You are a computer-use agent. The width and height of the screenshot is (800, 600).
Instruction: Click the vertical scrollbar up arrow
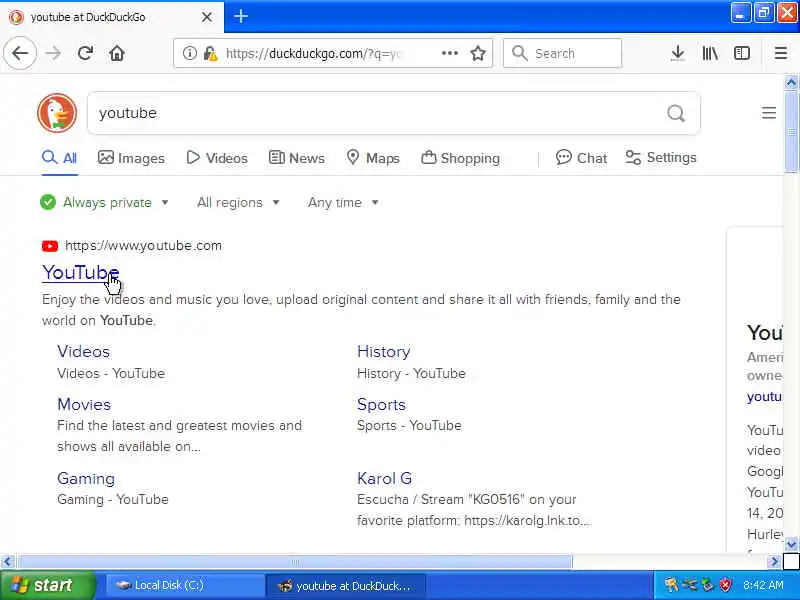tap(791, 82)
